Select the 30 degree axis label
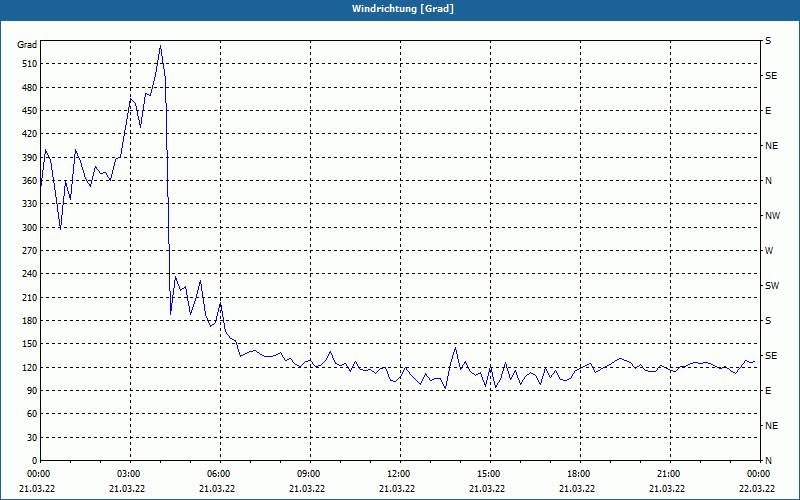 (32, 438)
